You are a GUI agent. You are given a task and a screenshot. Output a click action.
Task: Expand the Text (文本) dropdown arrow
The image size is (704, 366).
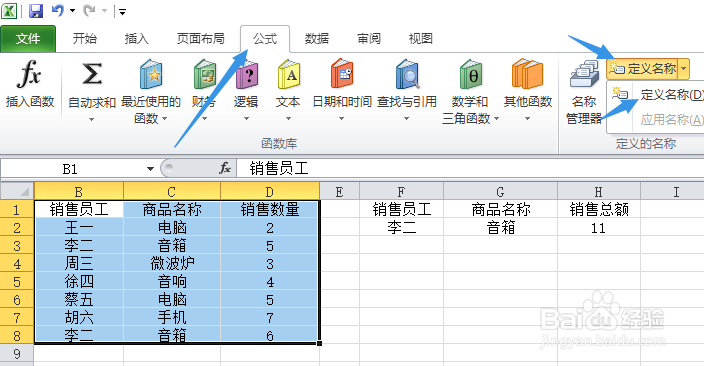[x=288, y=119]
